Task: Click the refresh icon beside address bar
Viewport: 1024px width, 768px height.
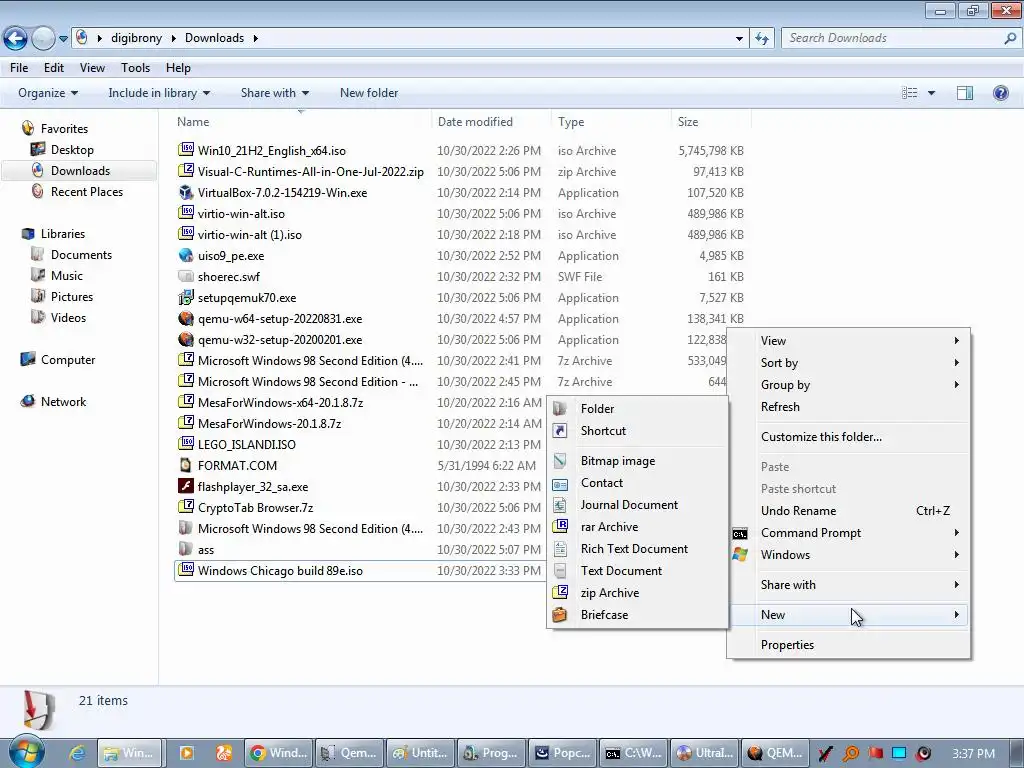Action: 761,39
